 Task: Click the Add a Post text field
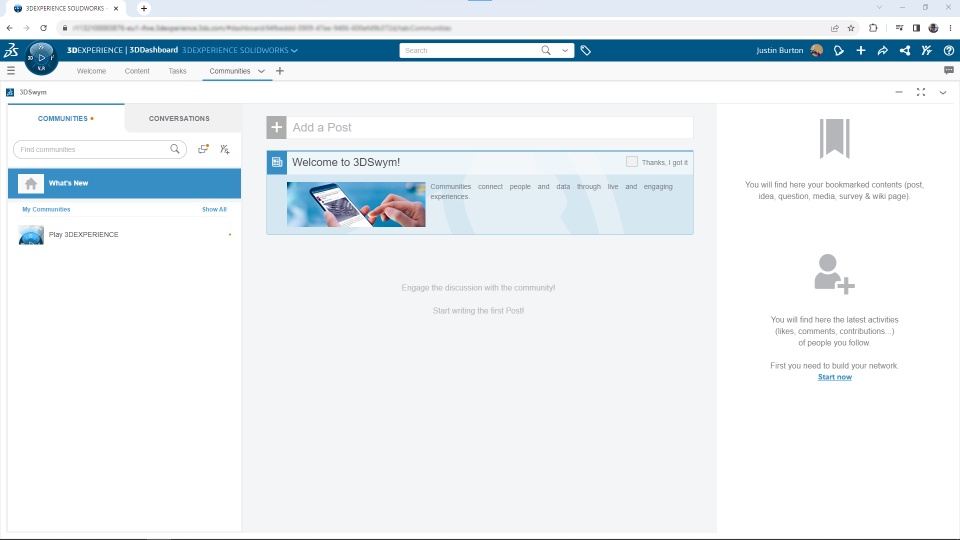pyautogui.click(x=490, y=127)
